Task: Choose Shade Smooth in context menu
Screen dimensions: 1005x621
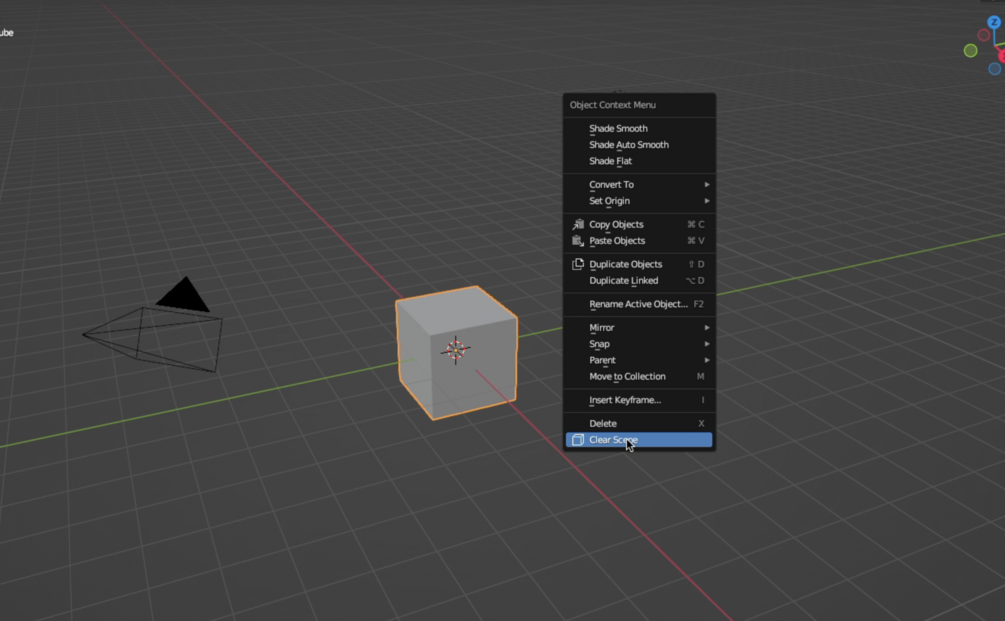Action: 639,128
